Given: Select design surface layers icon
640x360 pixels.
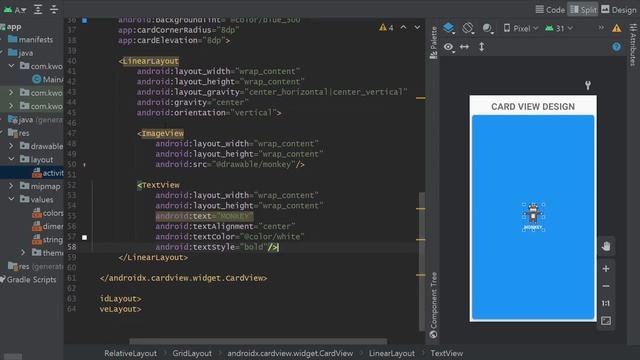Looking at the screenshot, I should (x=449, y=28).
